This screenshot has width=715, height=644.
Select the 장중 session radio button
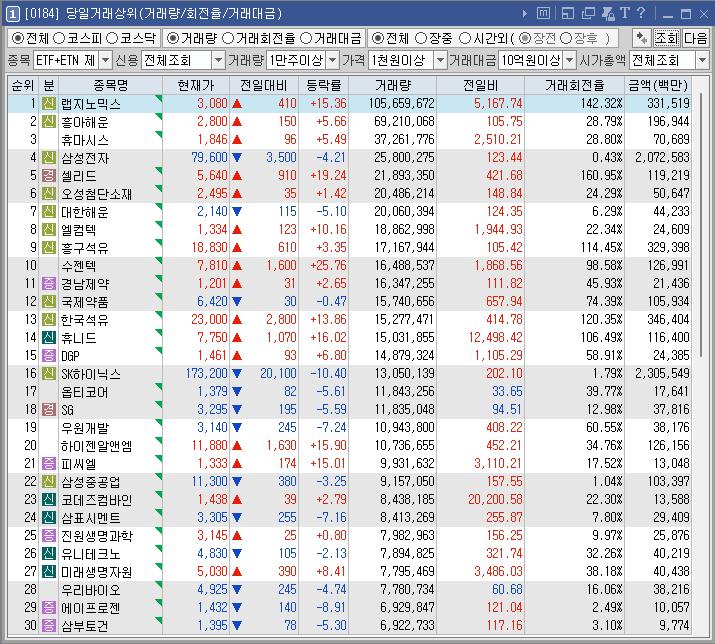pos(421,38)
